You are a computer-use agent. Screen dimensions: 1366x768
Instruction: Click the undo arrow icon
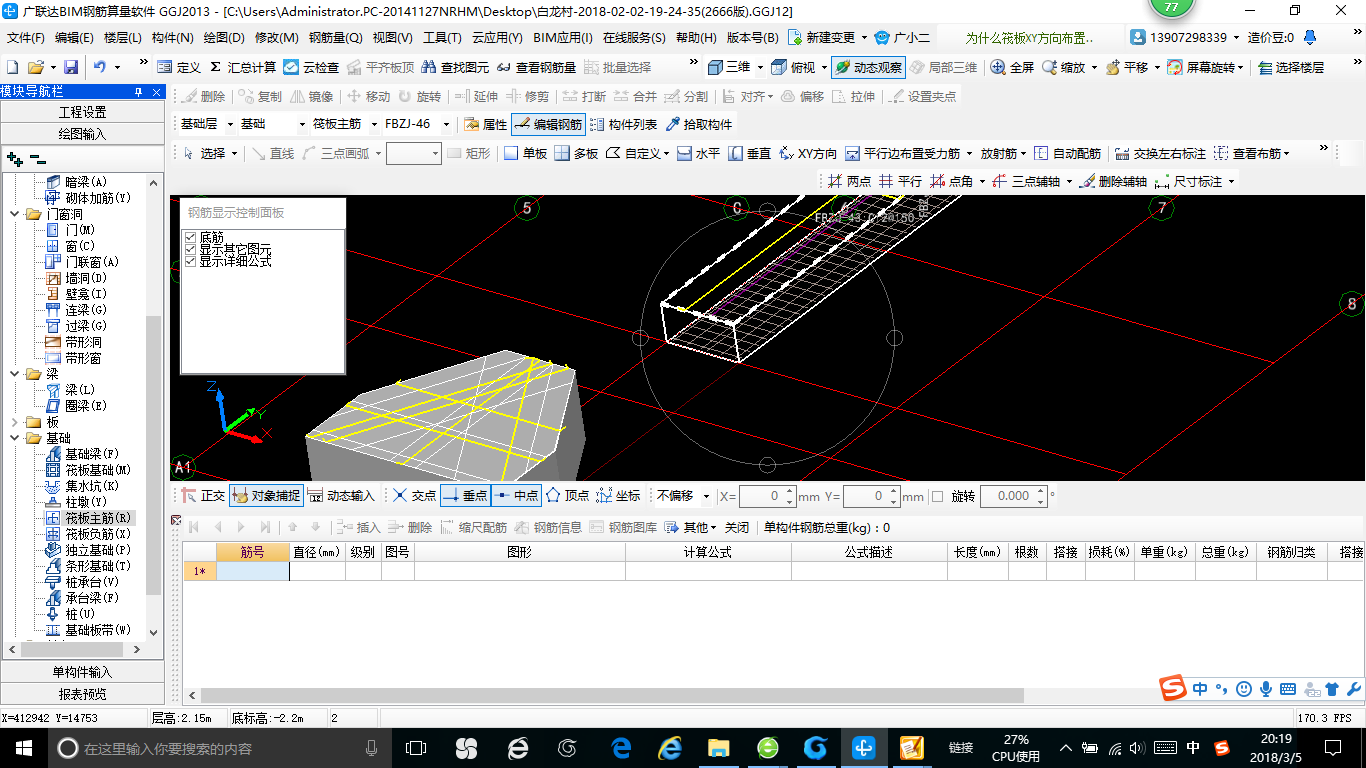[x=100, y=67]
